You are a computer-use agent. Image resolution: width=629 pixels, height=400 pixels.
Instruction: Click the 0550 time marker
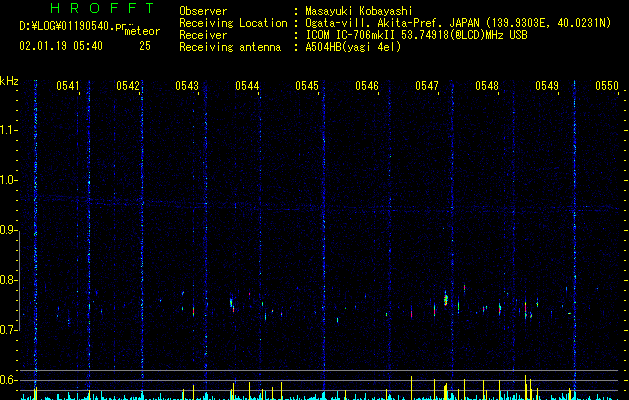click(x=607, y=86)
